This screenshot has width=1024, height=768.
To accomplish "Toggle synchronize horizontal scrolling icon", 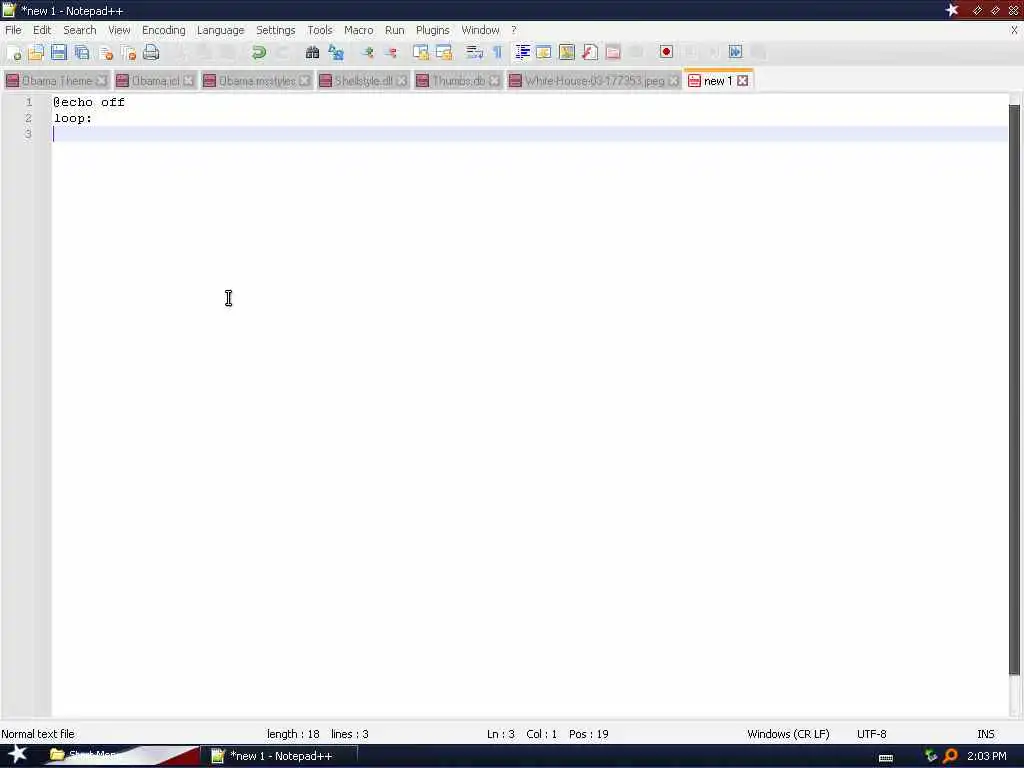I will [x=444, y=53].
